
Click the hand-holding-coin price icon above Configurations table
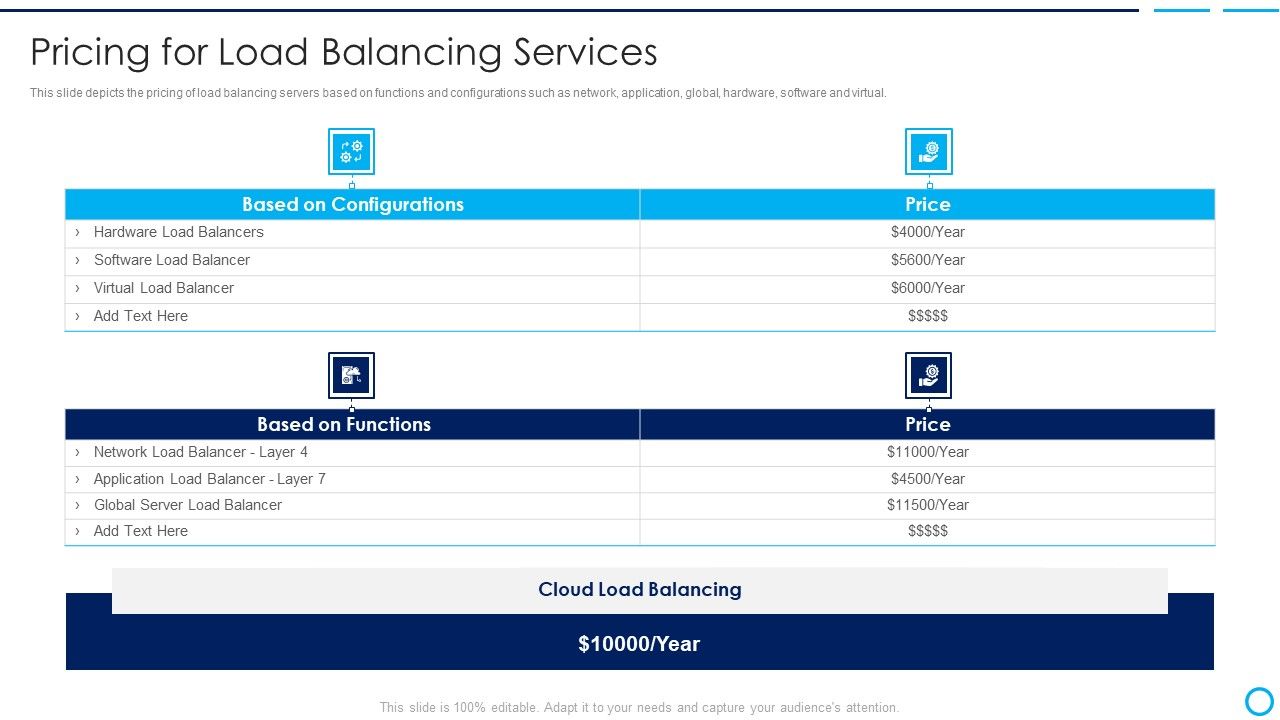point(928,151)
